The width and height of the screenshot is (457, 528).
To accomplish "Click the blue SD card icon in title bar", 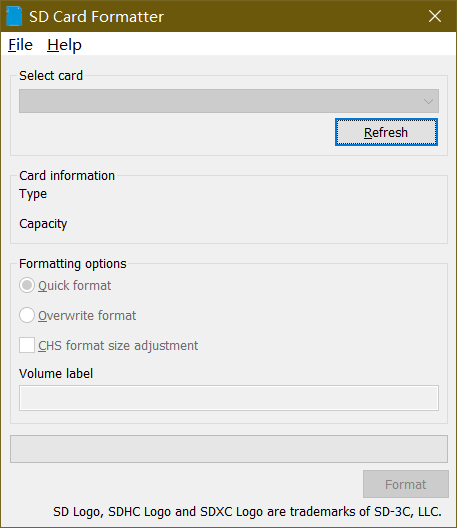I will pos(14,16).
